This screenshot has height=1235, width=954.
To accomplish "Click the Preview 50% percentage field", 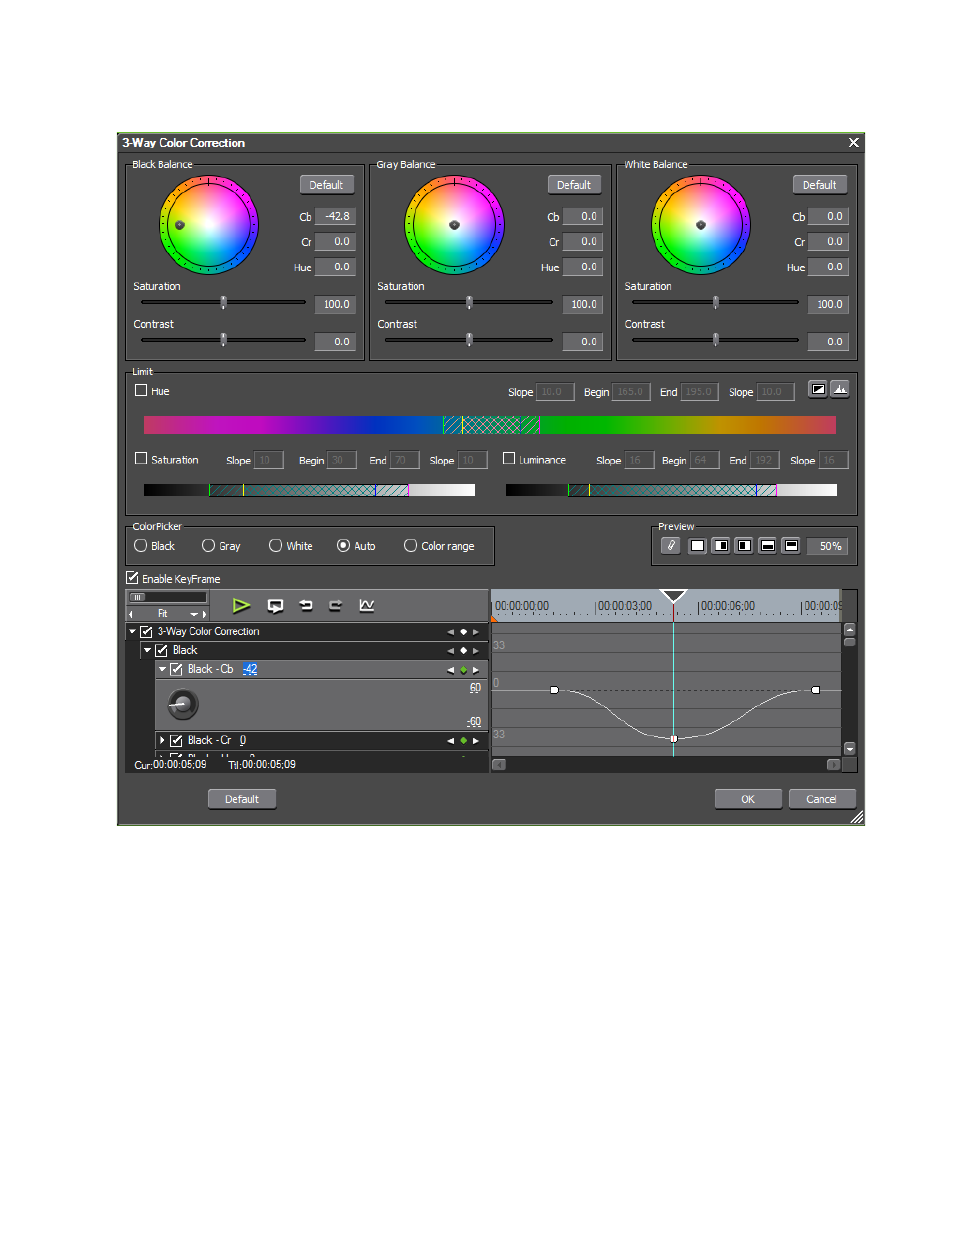I will pyautogui.click(x=828, y=546).
